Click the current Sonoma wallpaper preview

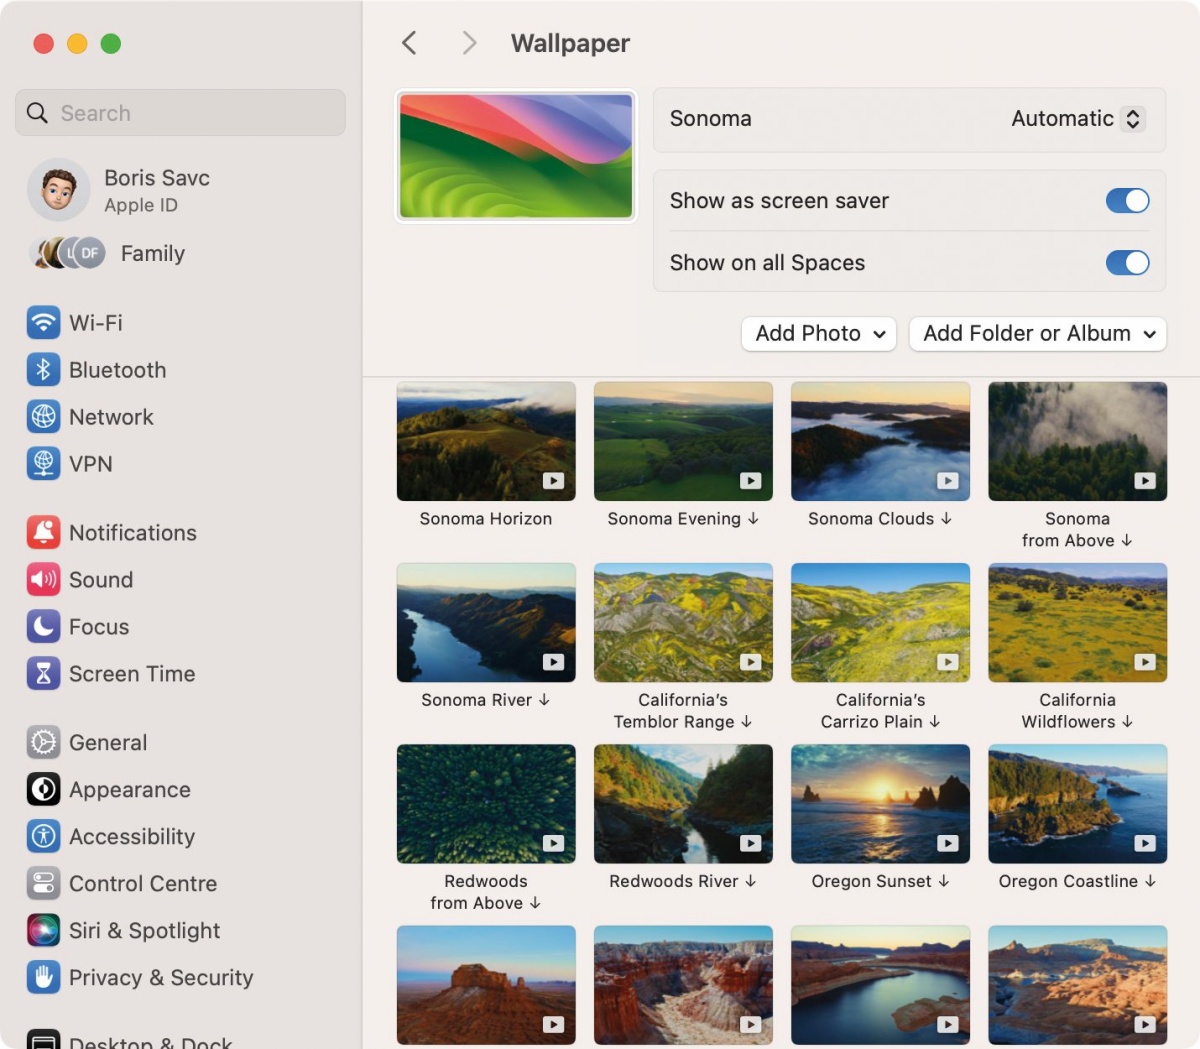tap(516, 156)
